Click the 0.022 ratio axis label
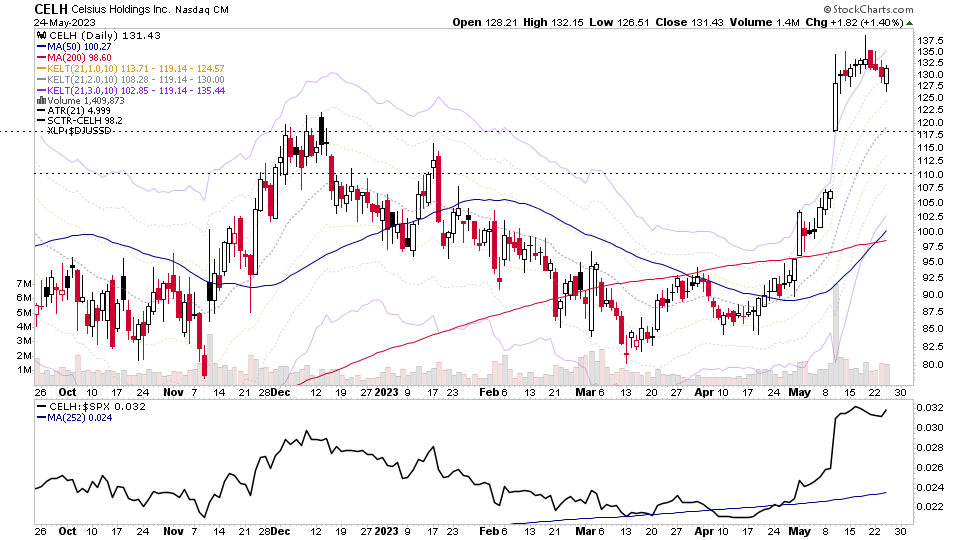 tap(930, 507)
